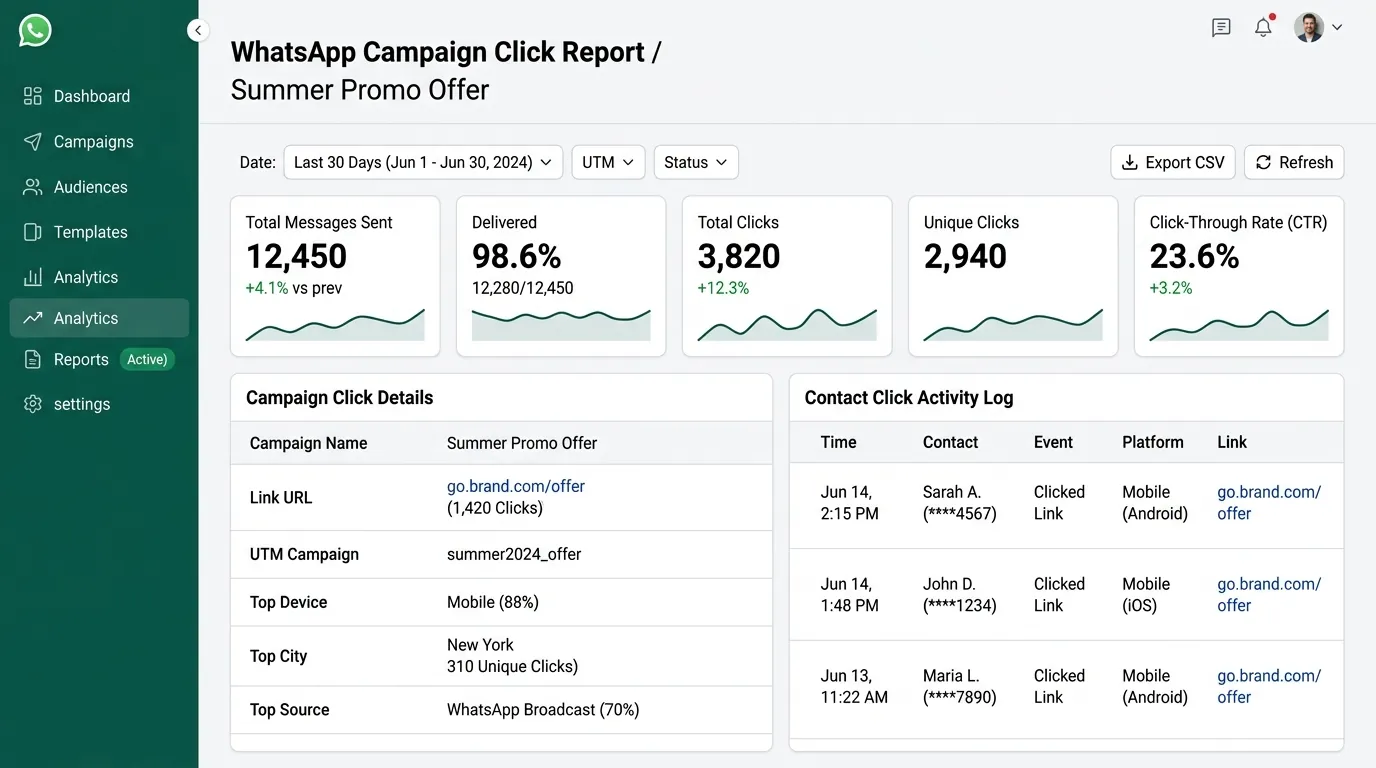1376x768 pixels.
Task: Select the "summer2024_offer" UTM Campaign value
Action: point(514,554)
